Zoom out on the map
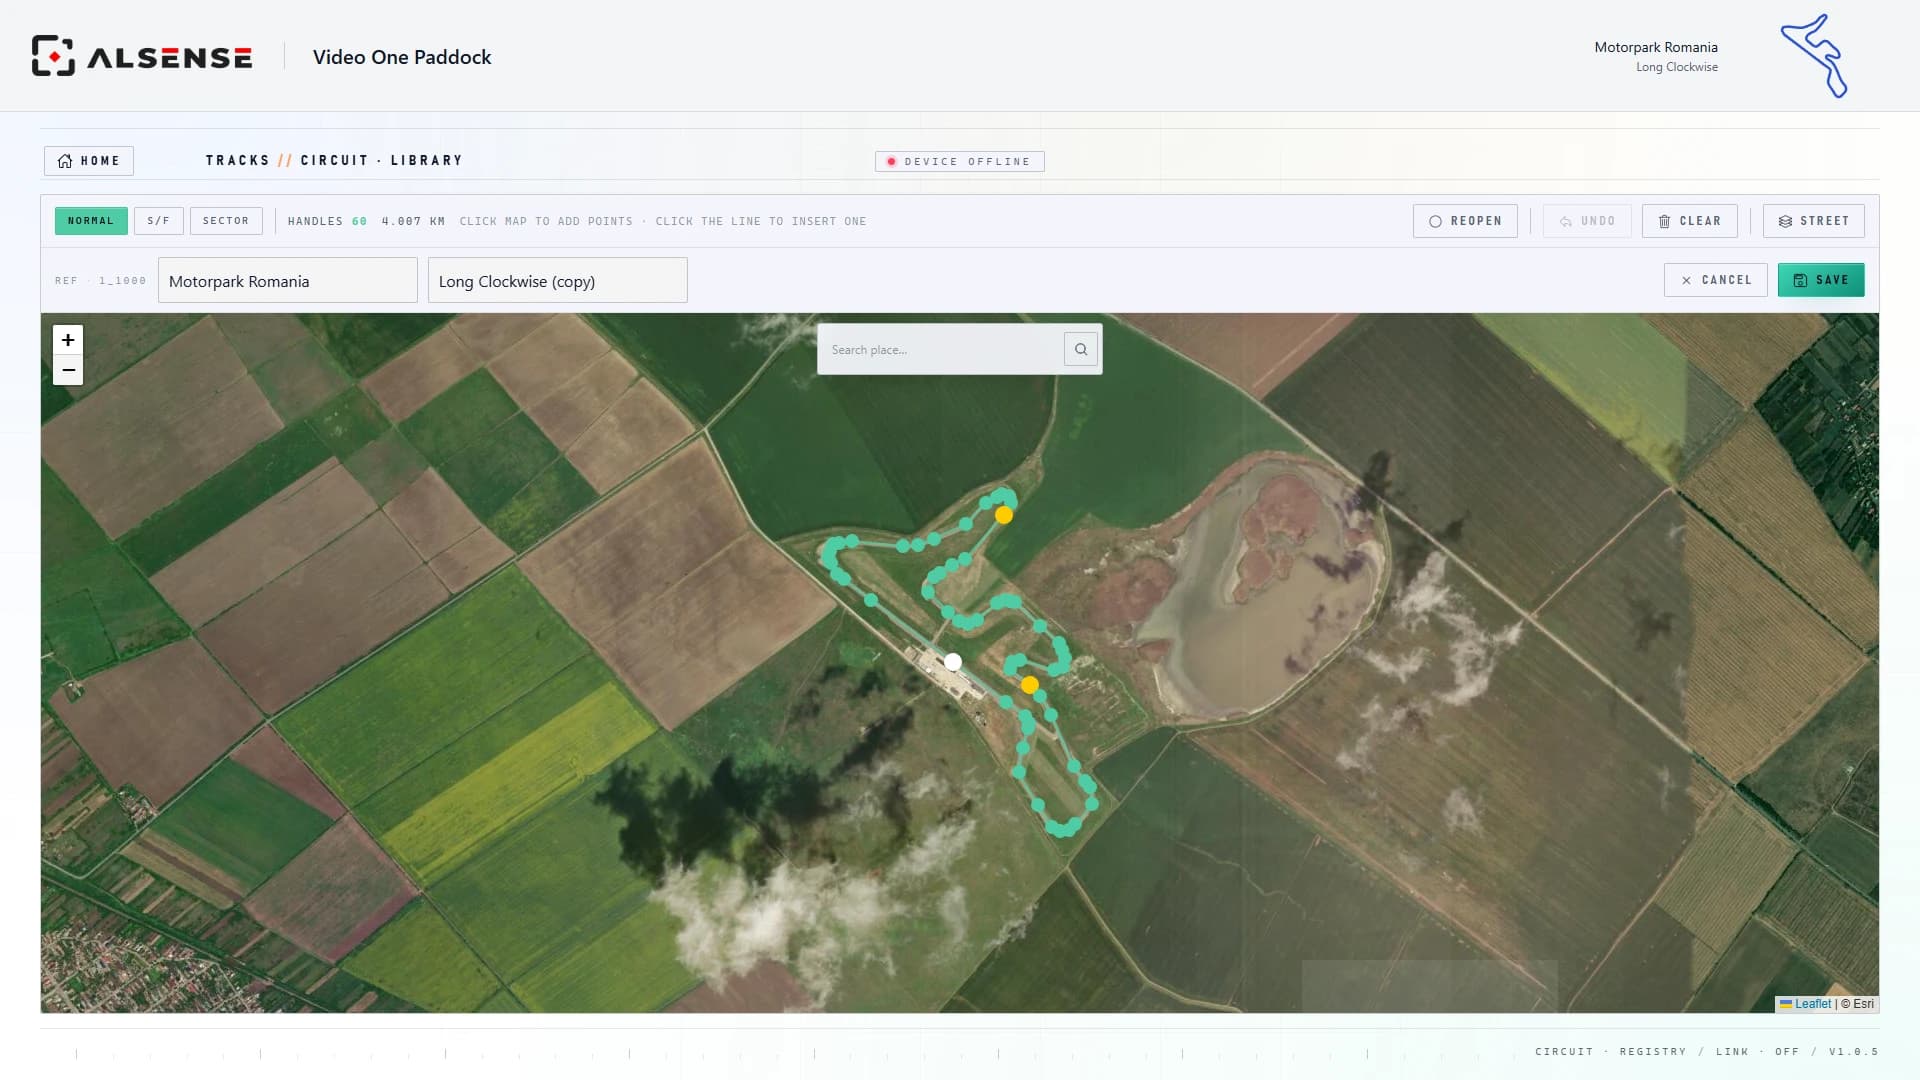 (68, 370)
